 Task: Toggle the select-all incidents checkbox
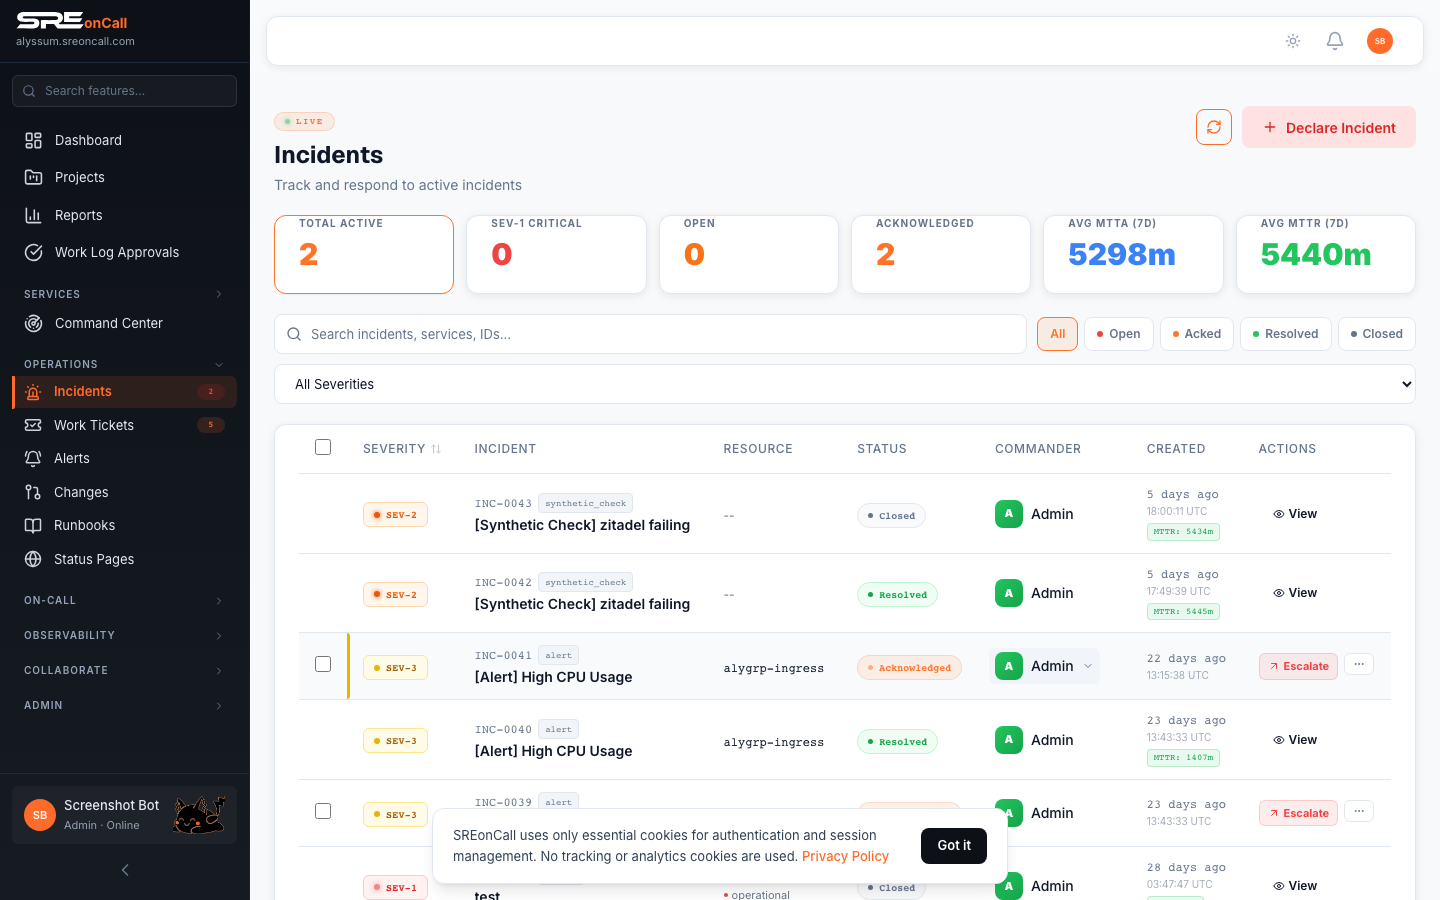tap(323, 447)
